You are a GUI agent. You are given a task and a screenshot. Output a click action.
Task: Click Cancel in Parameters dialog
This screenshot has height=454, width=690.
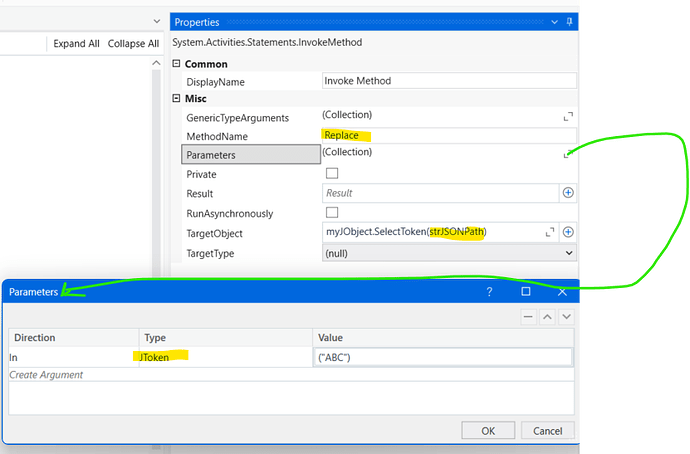point(547,431)
